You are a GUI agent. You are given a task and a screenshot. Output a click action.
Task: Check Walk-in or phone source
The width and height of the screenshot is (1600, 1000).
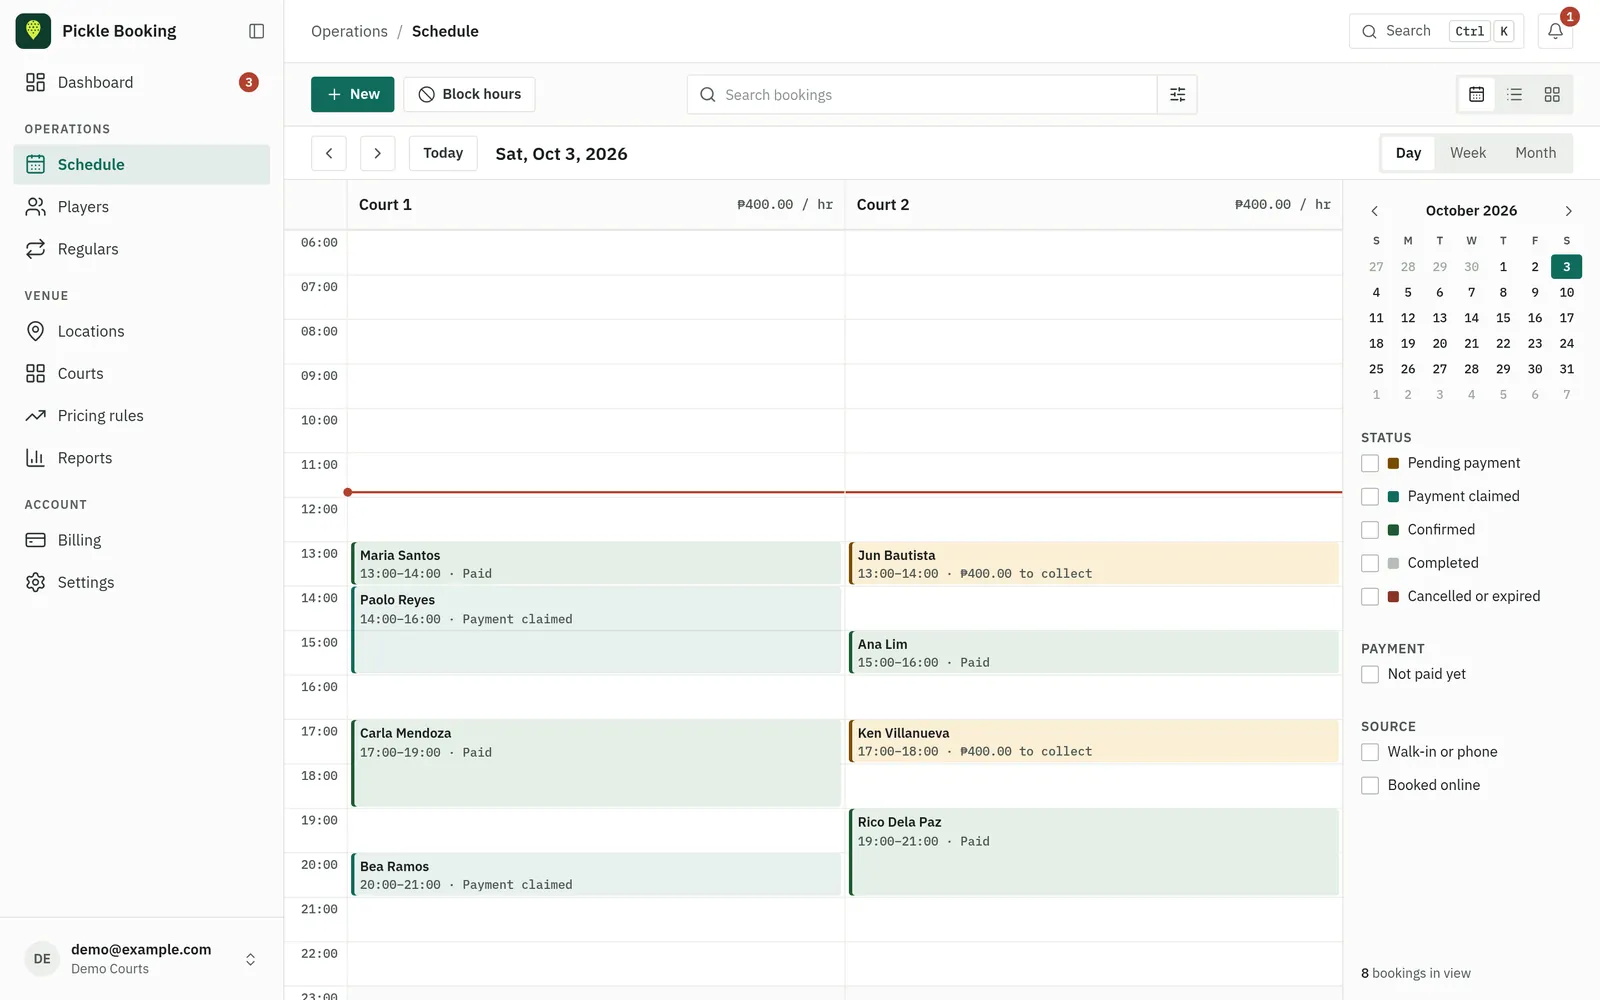pos(1370,752)
